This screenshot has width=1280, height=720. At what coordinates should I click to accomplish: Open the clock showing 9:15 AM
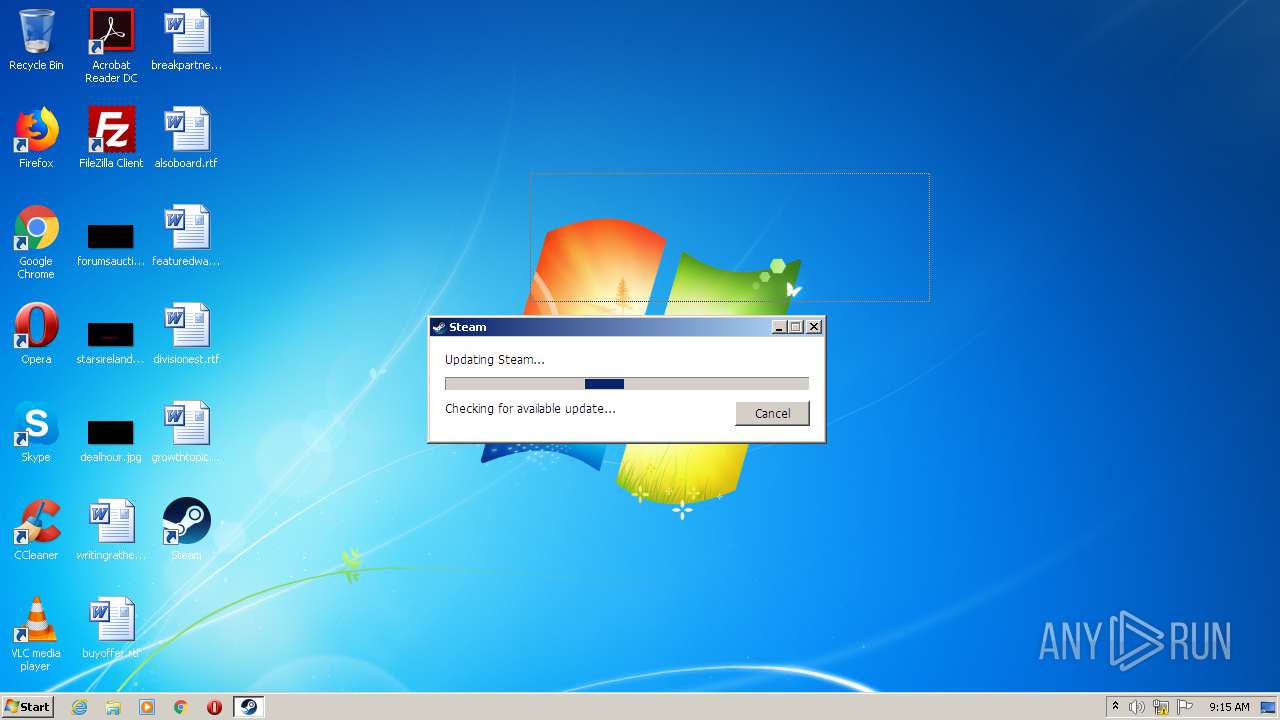point(1229,707)
